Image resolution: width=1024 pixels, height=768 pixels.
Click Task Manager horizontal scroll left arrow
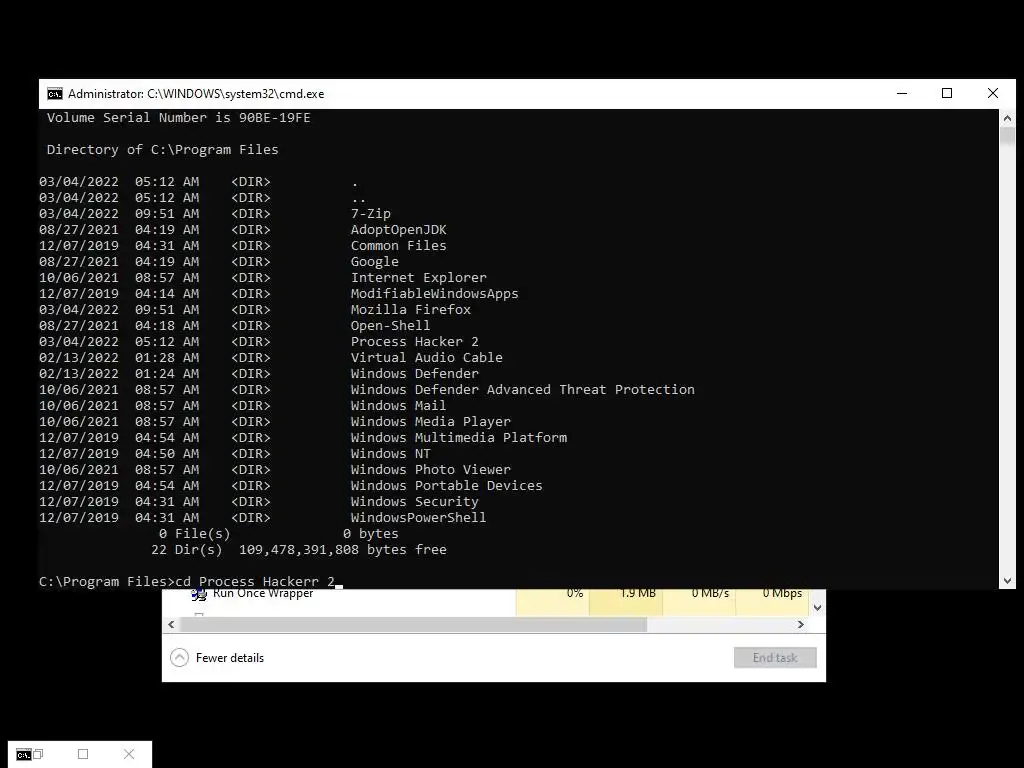tap(171, 624)
